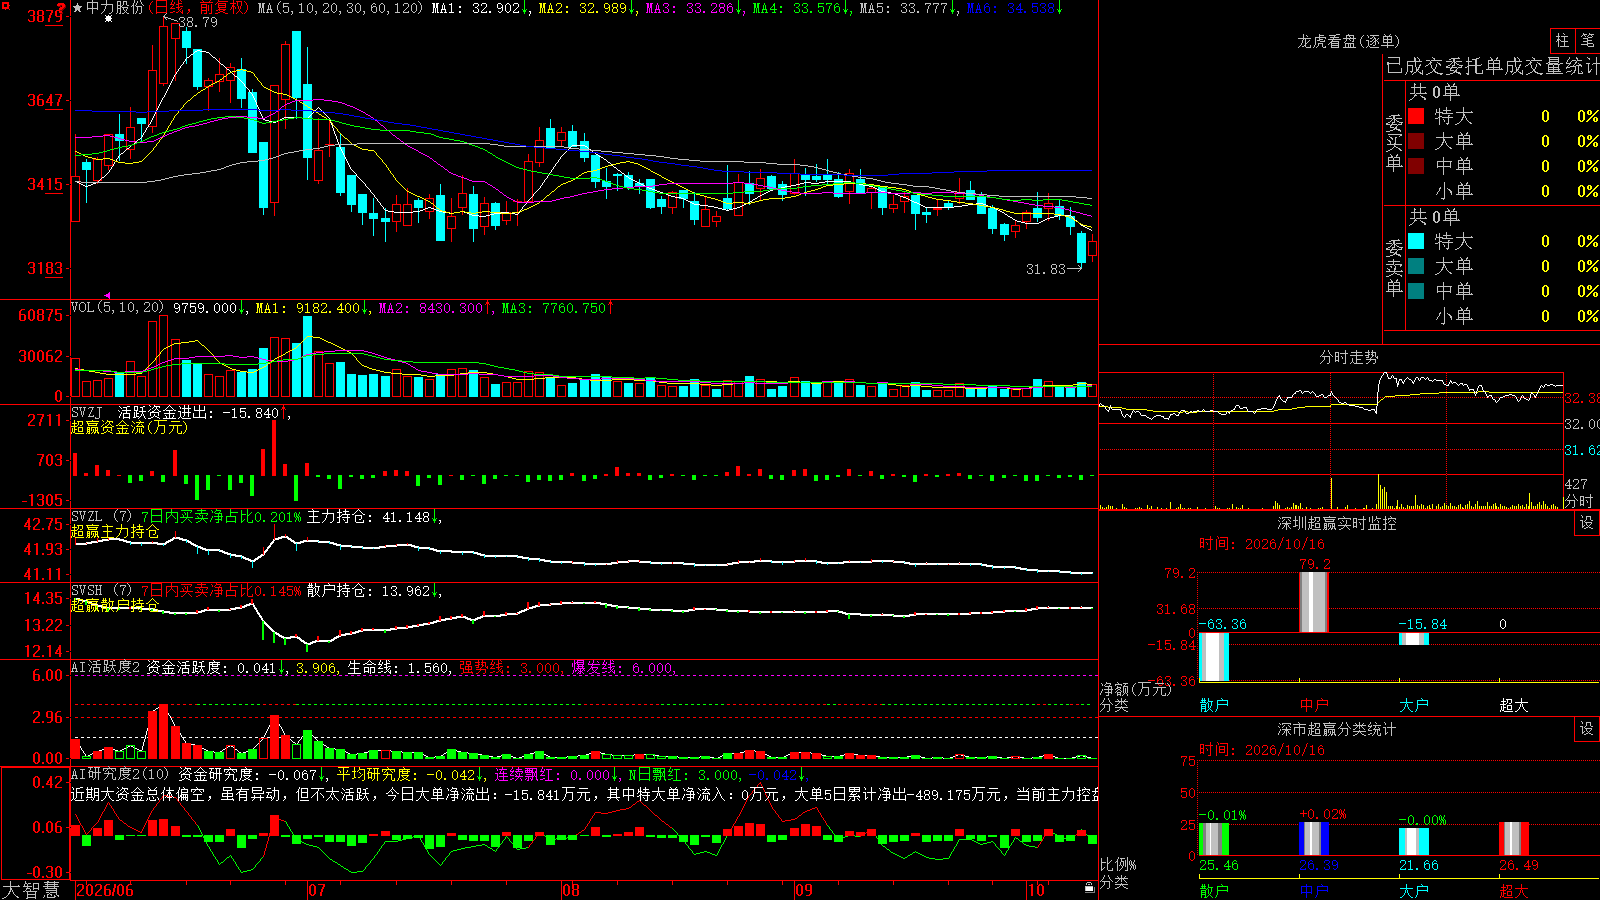Click the red 特大 buy-order color swatch
The width and height of the screenshot is (1600, 900).
click(1416, 116)
